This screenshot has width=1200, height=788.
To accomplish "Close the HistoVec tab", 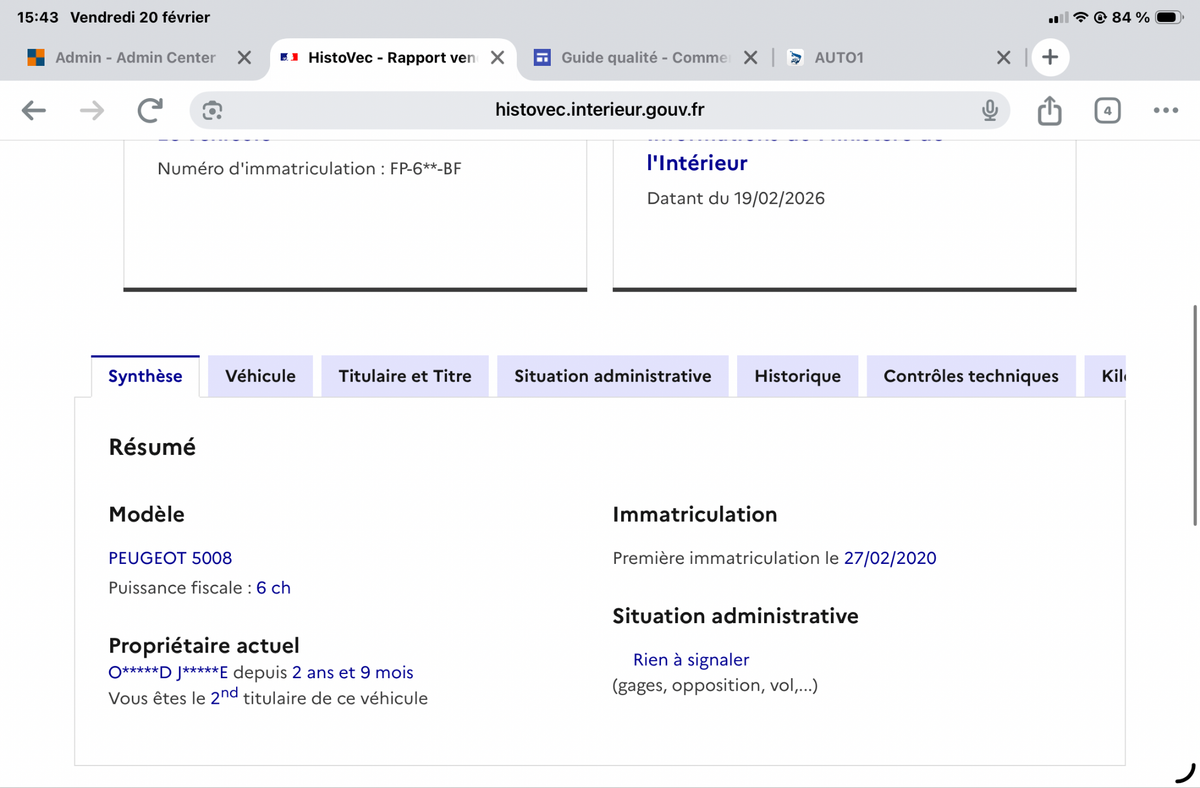I will pyautogui.click(x=497, y=58).
